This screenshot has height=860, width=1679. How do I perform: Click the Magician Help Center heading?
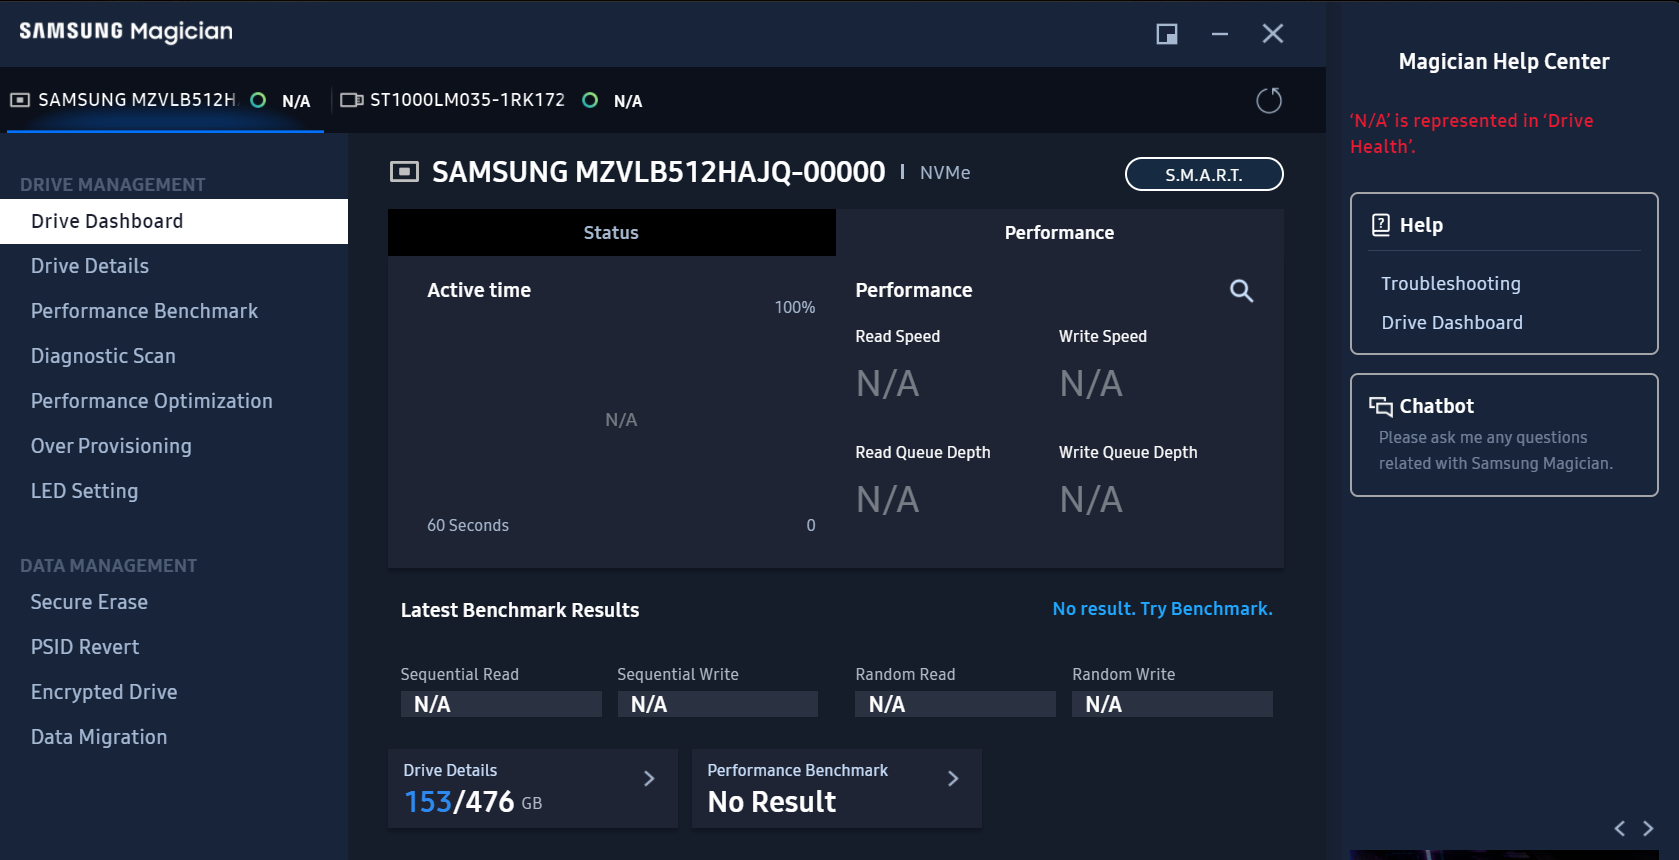coord(1504,62)
